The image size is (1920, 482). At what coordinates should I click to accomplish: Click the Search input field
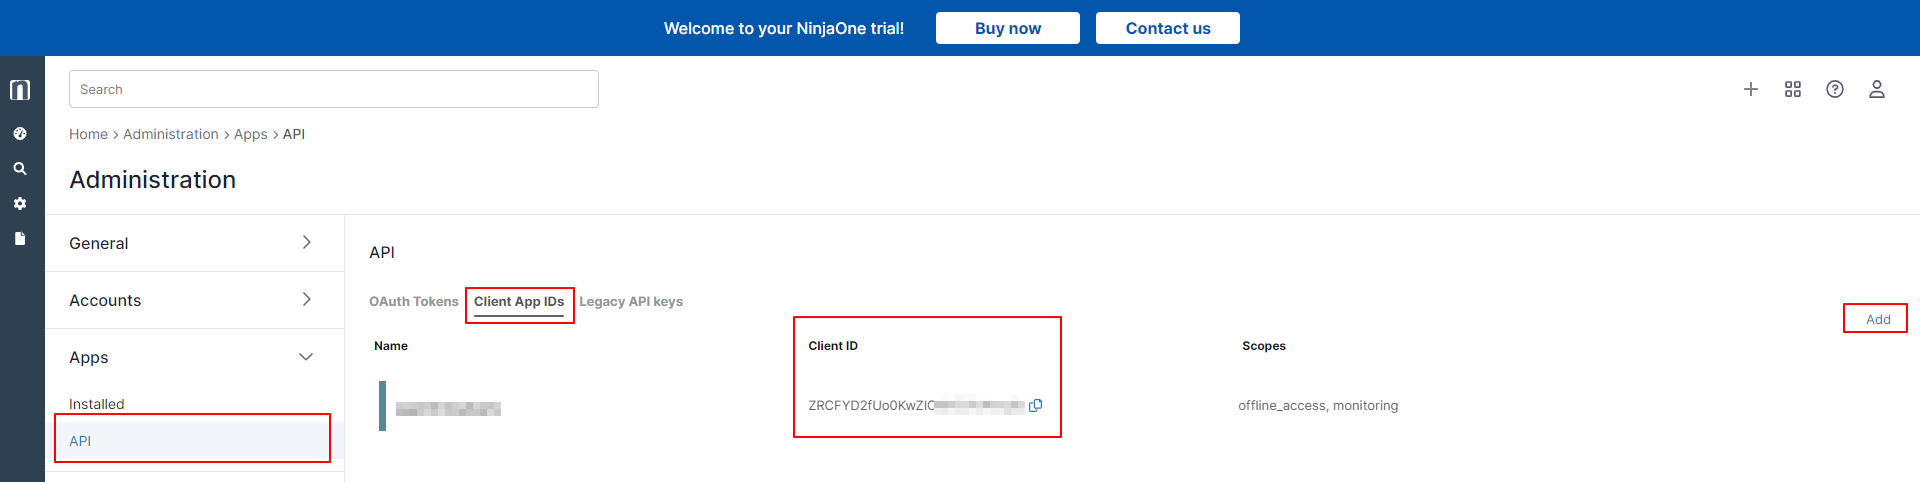(334, 89)
